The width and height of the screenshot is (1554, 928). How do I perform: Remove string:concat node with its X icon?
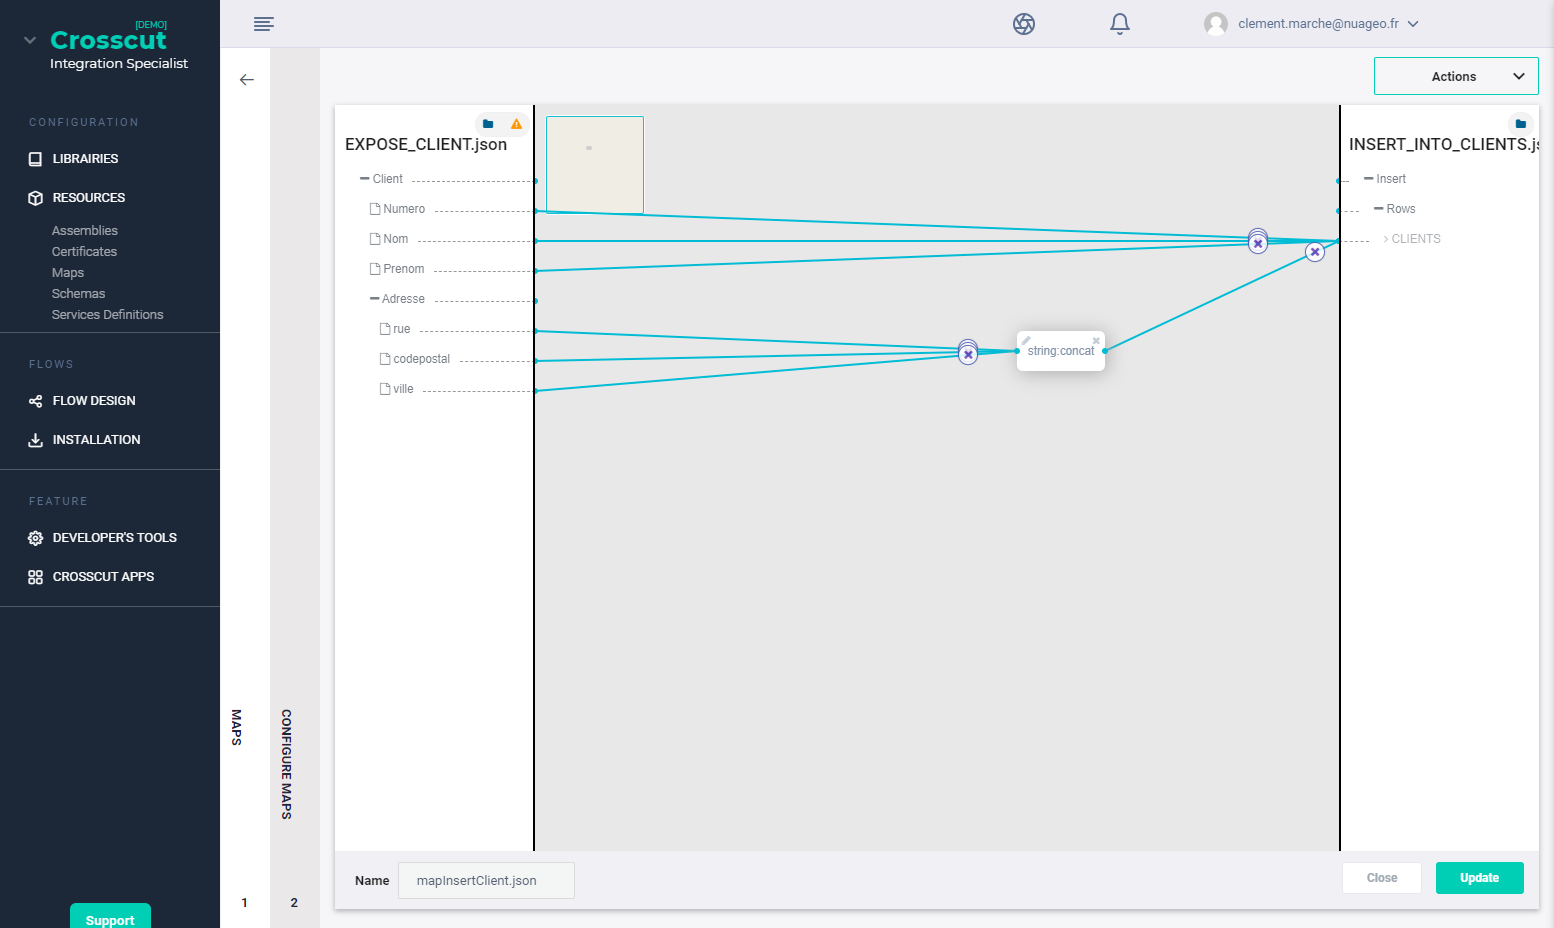pos(1096,341)
